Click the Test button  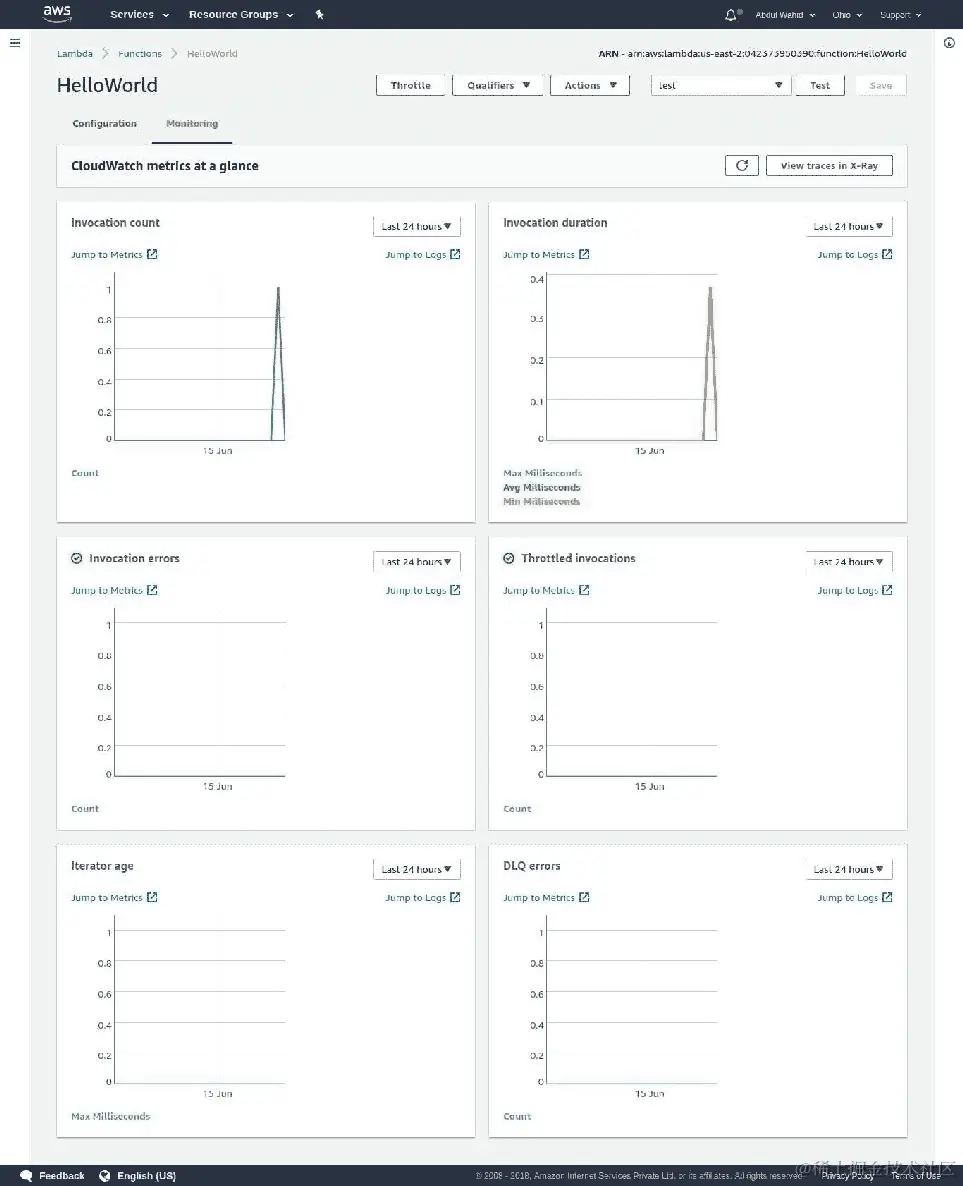click(x=820, y=85)
